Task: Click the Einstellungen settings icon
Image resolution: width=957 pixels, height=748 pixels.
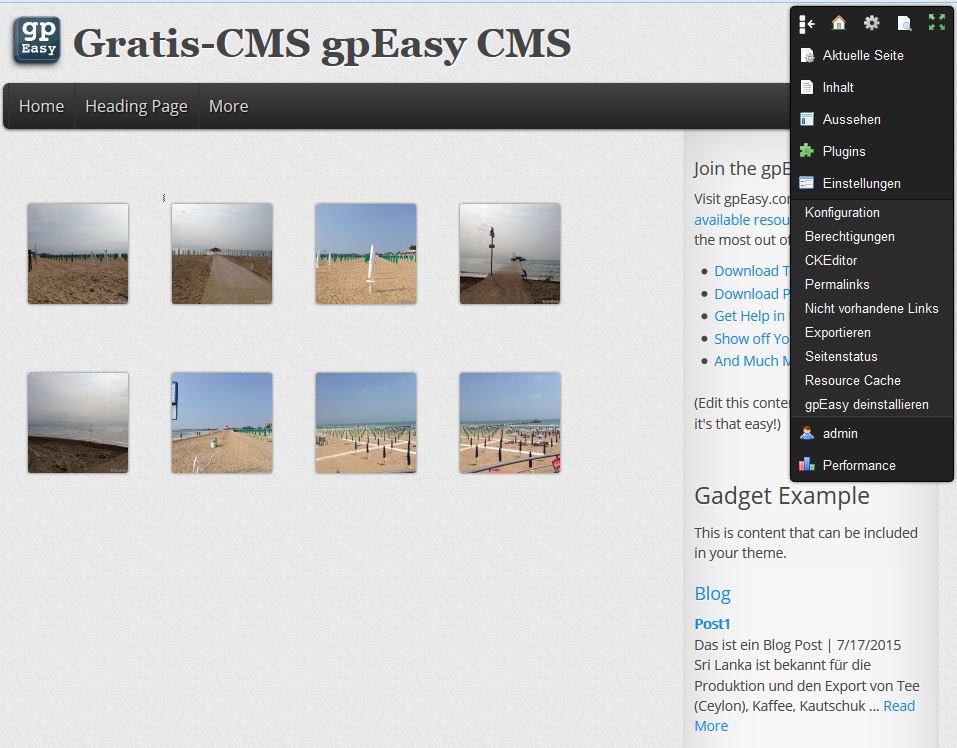Action: pyautogui.click(x=807, y=183)
